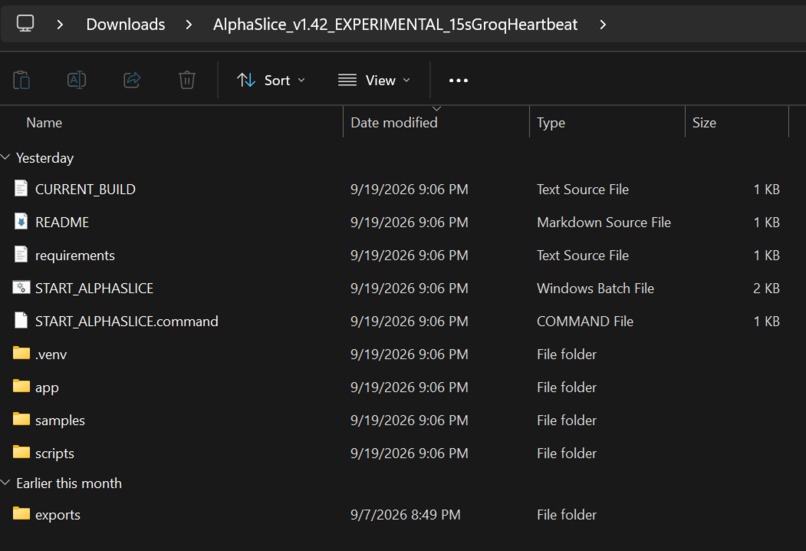Screen dimensions: 806x551
Task: Click the requirements text file icon
Action: (x=21, y=254)
